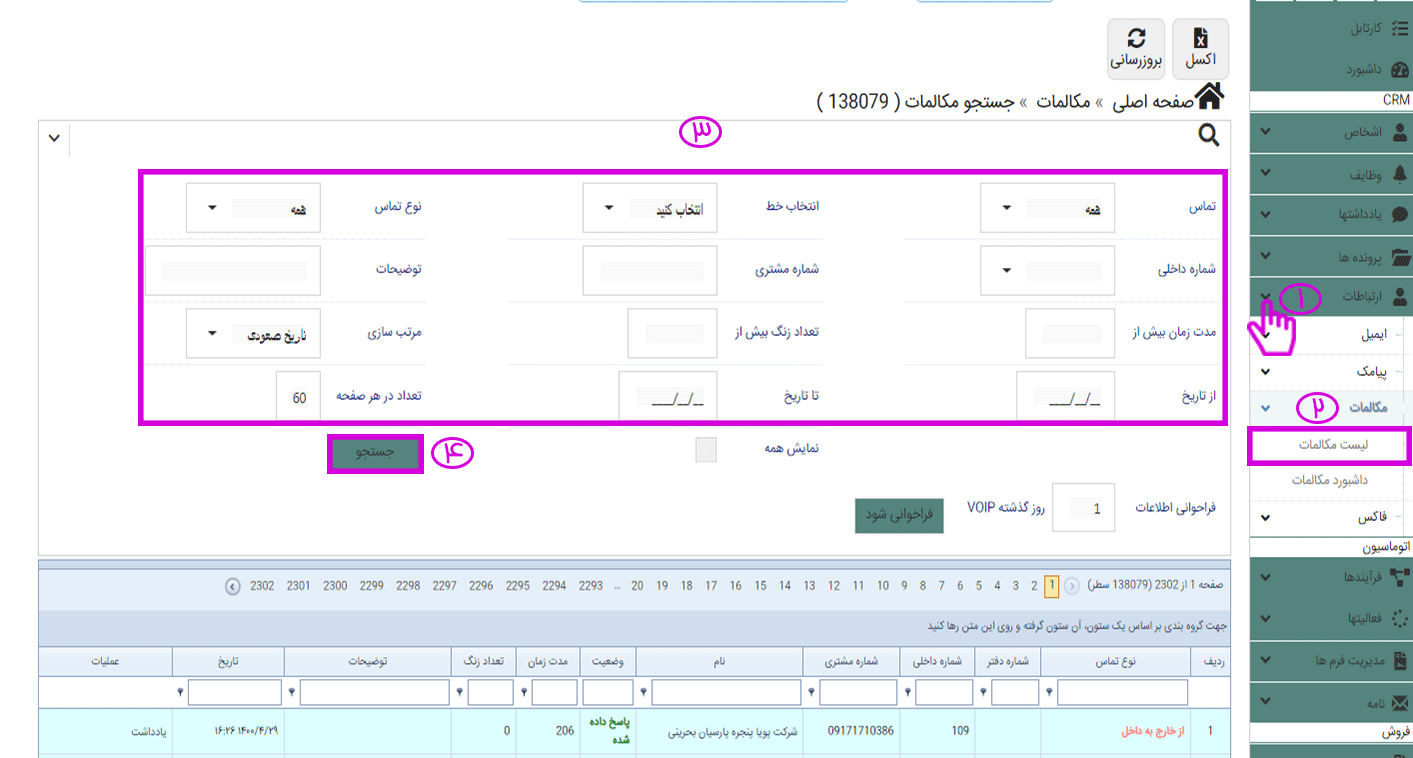Click the روز گذشته VOIP days field

point(1083,508)
